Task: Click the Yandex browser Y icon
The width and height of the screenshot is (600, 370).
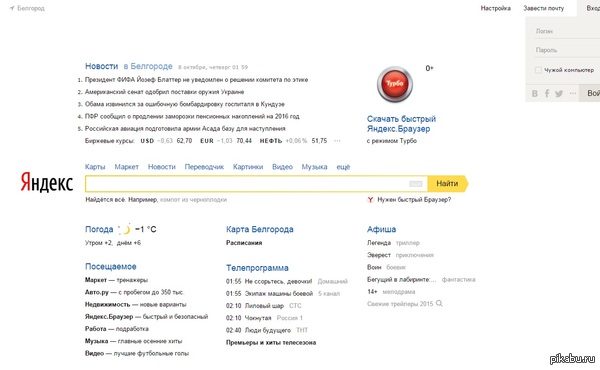Action: click(x=370, y=200)
